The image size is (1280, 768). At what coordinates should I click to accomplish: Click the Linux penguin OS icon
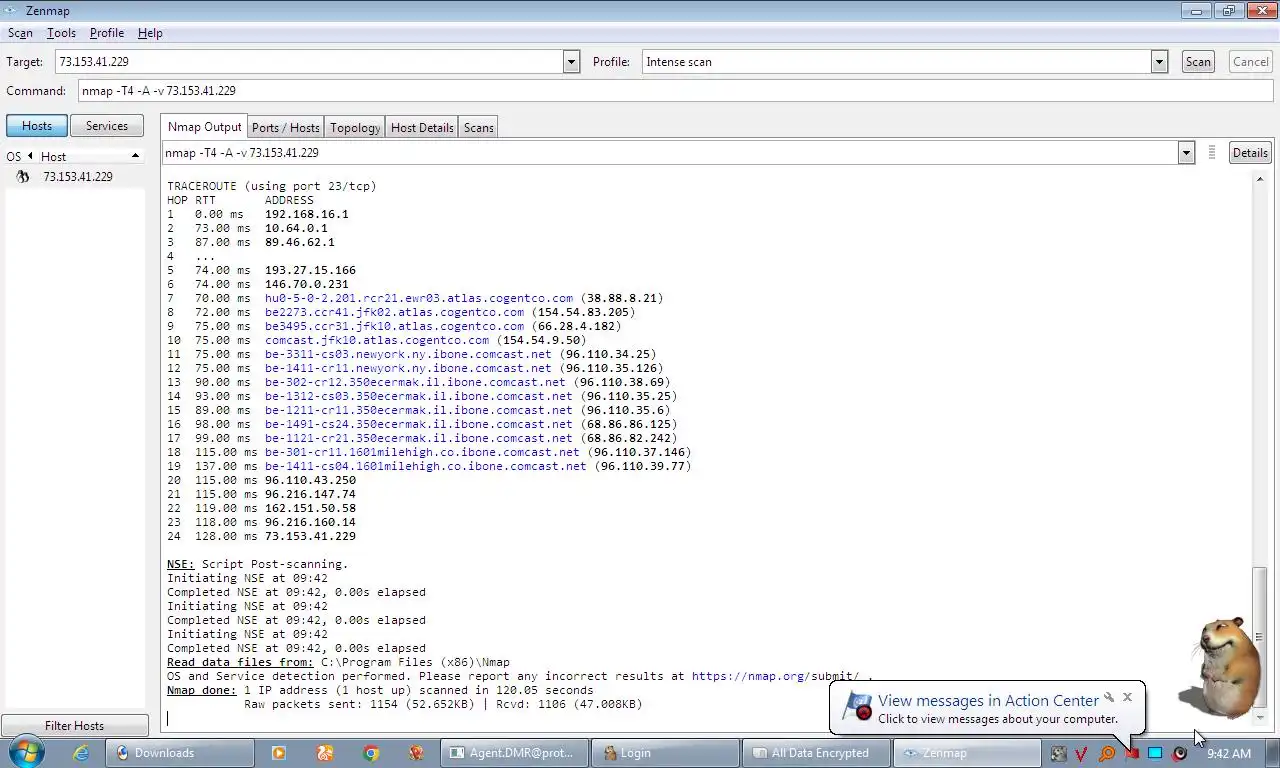pos(22,177)
